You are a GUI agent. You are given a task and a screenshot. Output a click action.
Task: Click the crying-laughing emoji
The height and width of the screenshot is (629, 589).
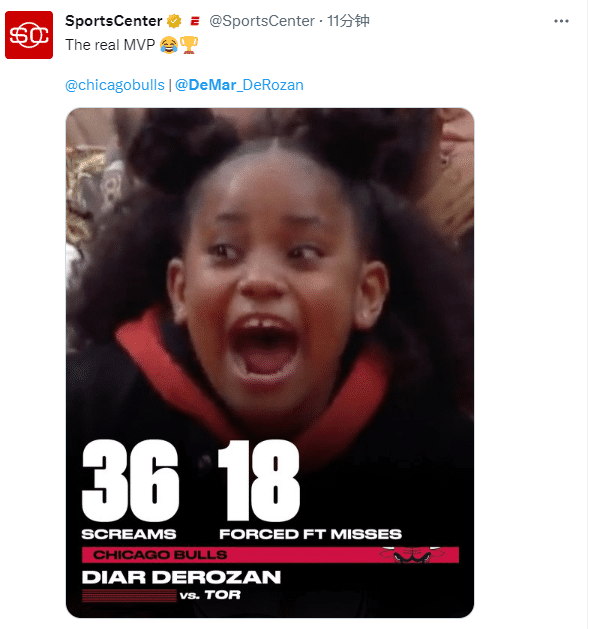point(169,45)
